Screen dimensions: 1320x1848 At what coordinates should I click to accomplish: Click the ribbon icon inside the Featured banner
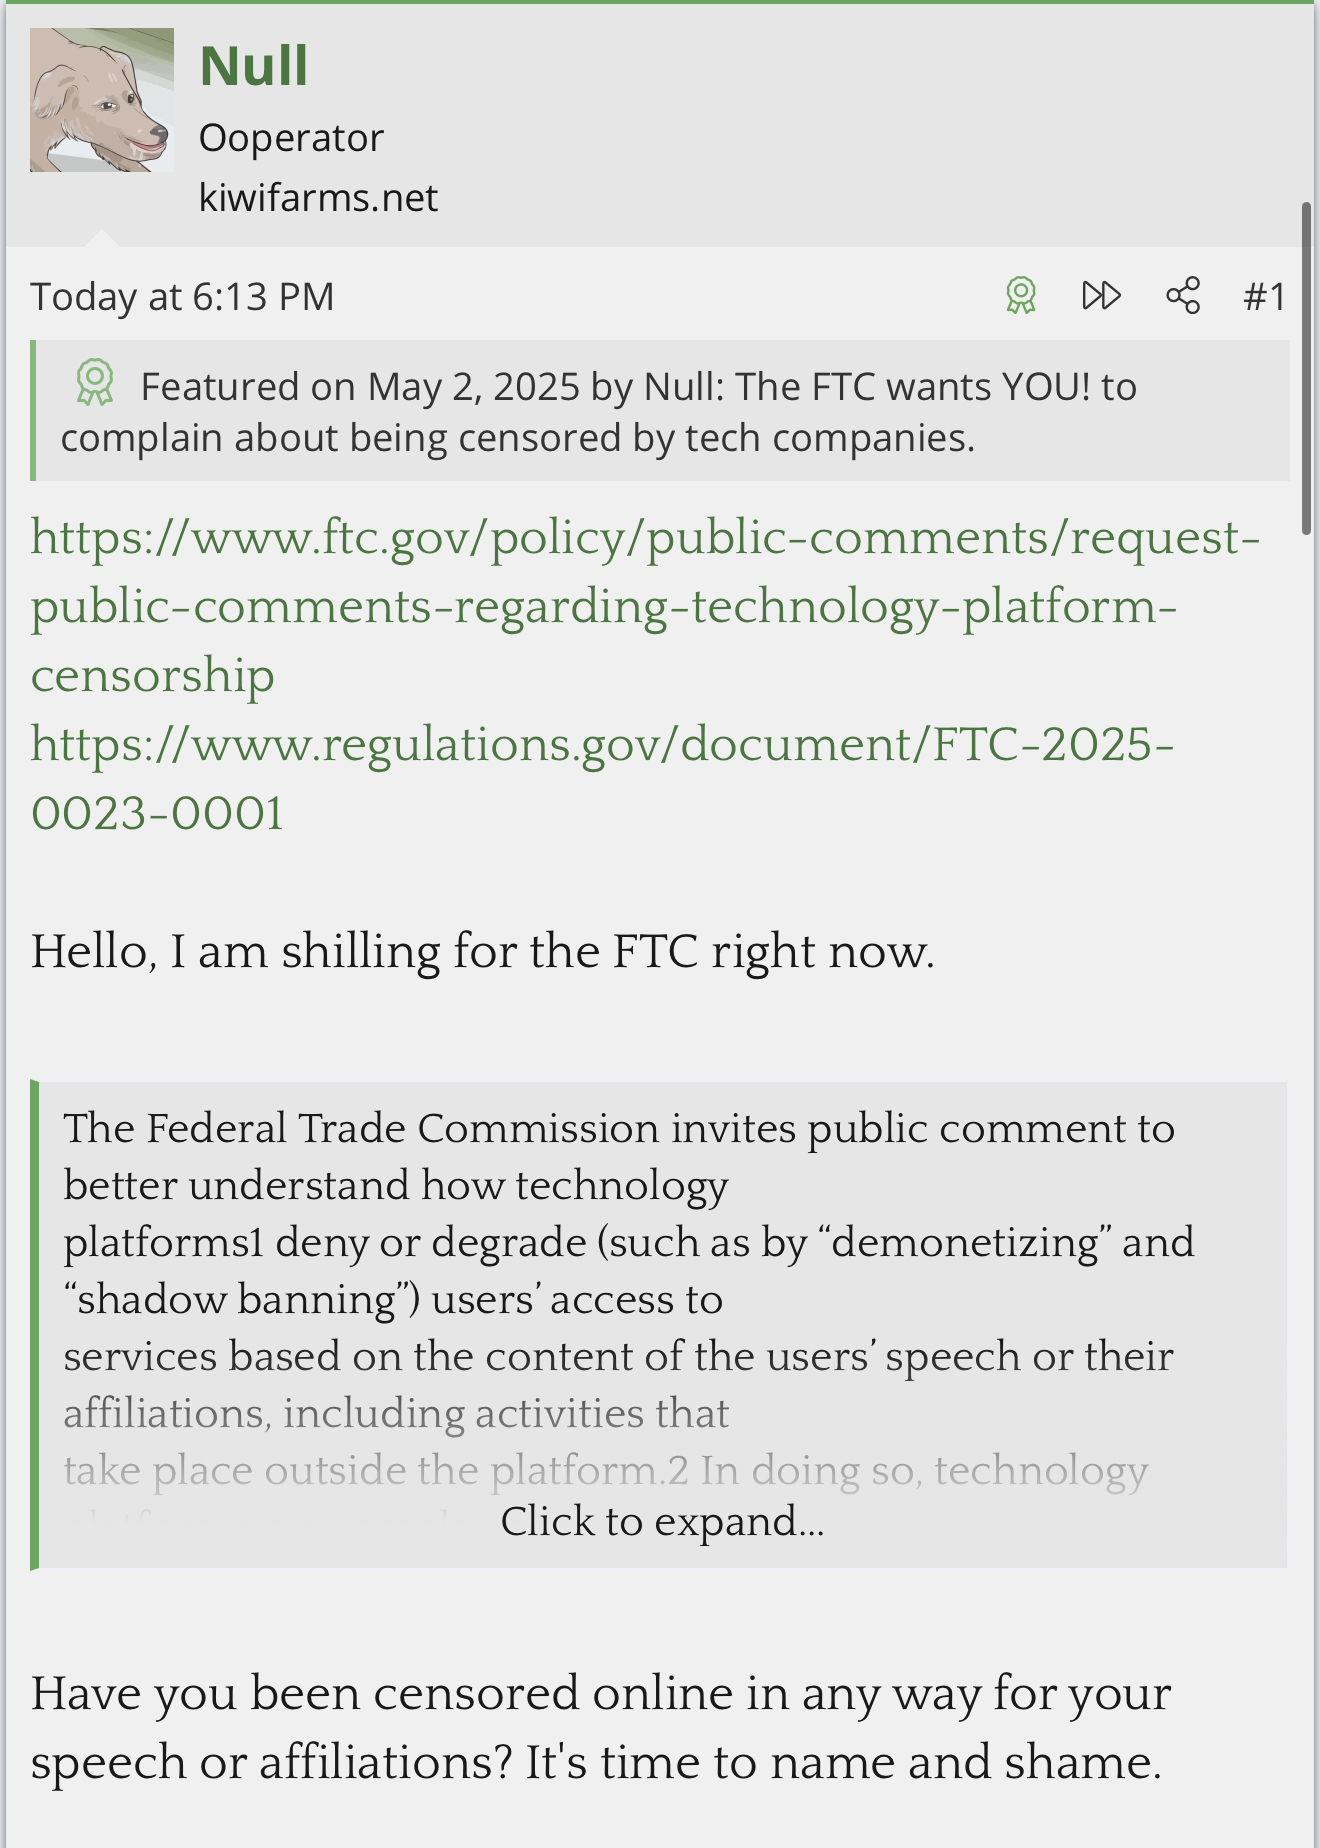pos(95,383)
